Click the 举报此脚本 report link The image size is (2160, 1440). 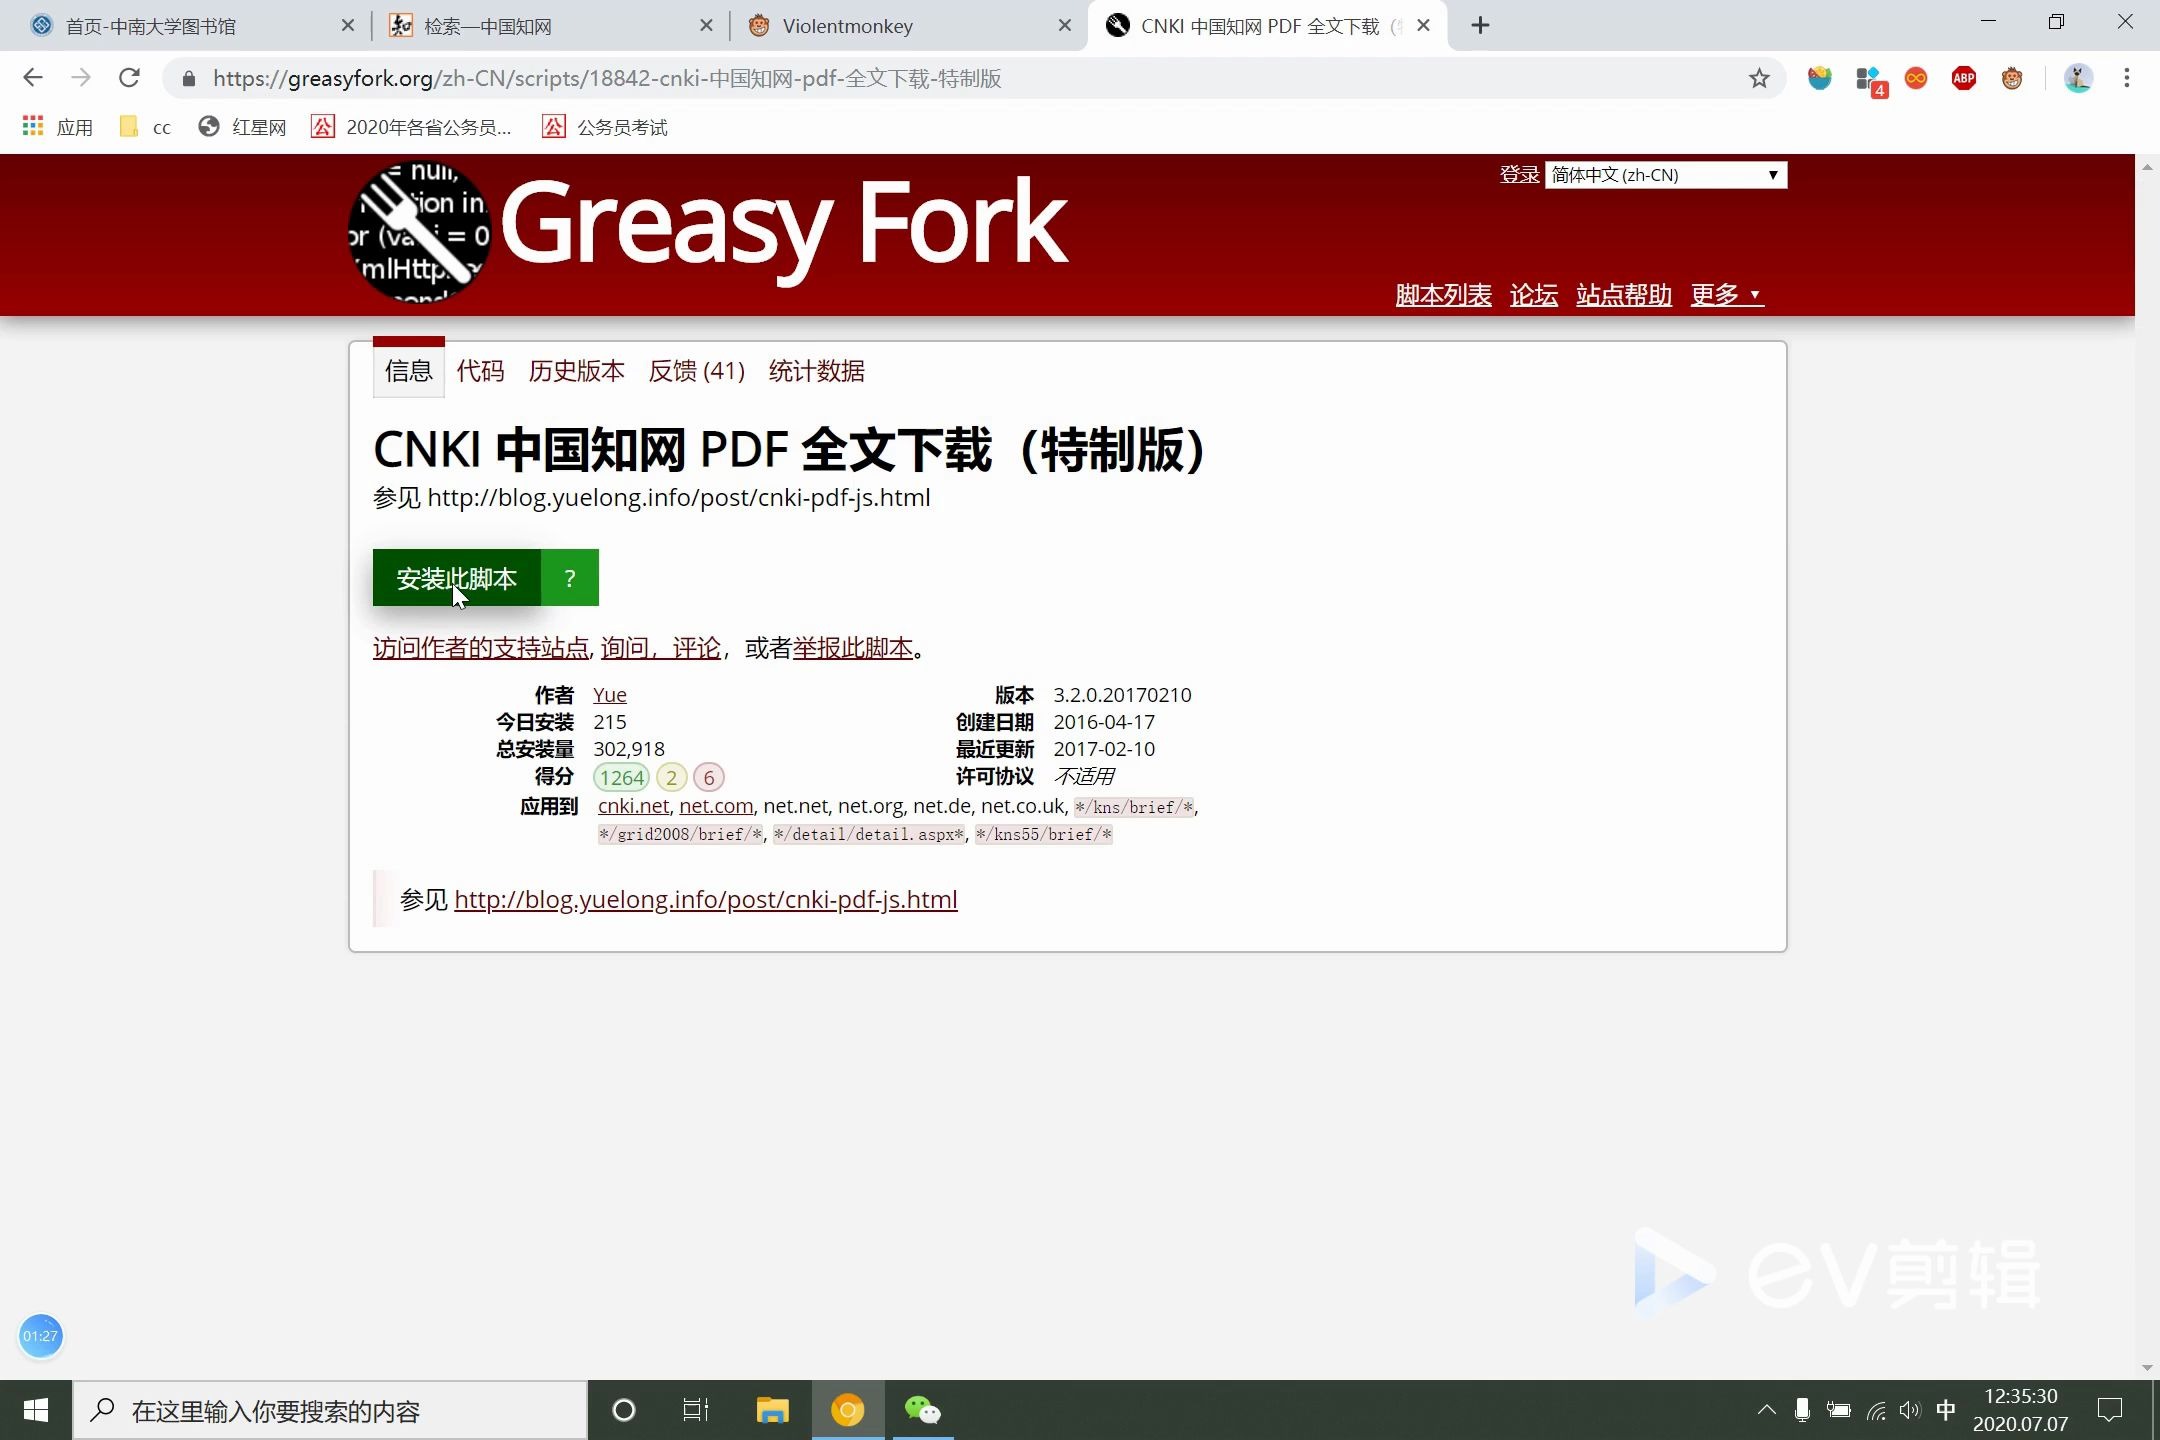[x=853, y=648]
